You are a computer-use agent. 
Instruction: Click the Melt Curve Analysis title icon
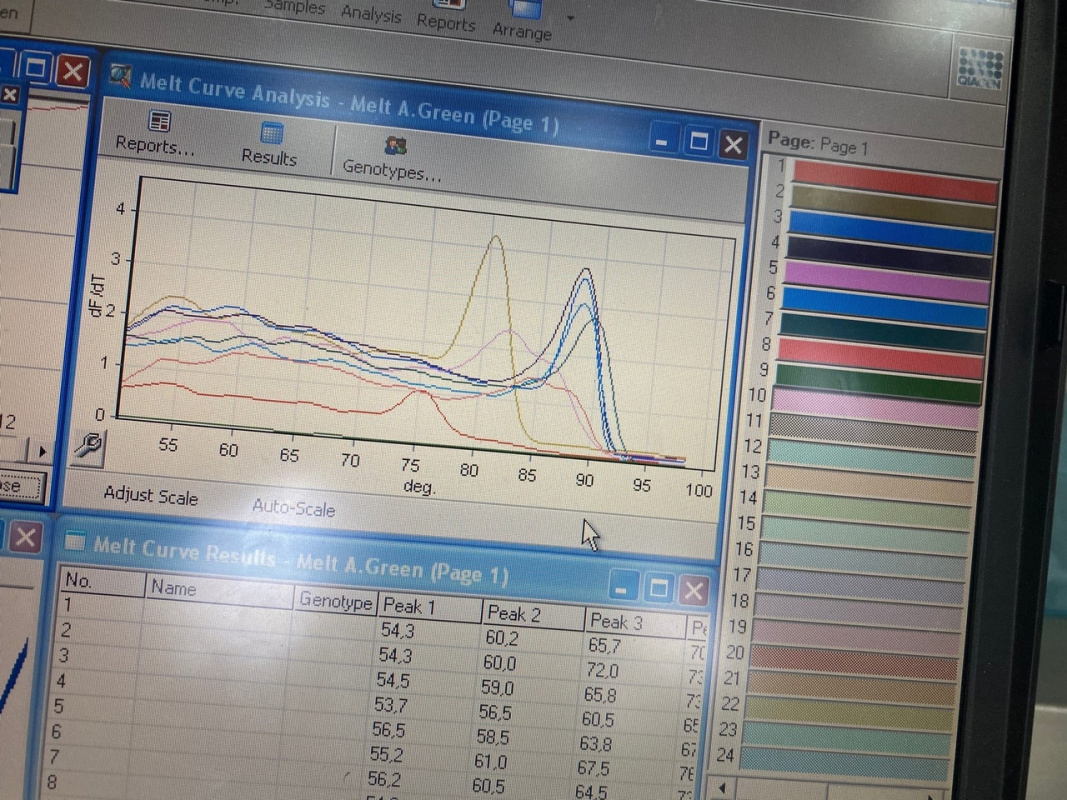pyautogui.click(x=122, y=76)
